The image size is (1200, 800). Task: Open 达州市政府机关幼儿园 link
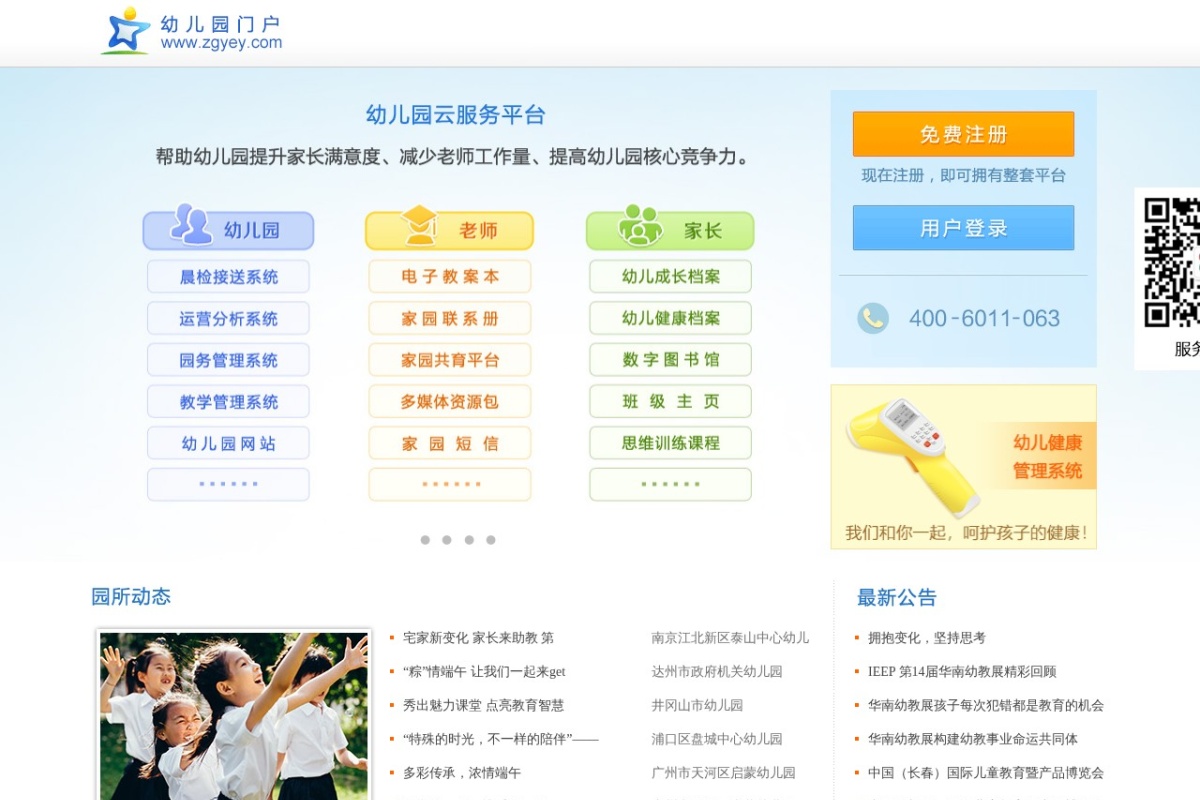point(717,672)
